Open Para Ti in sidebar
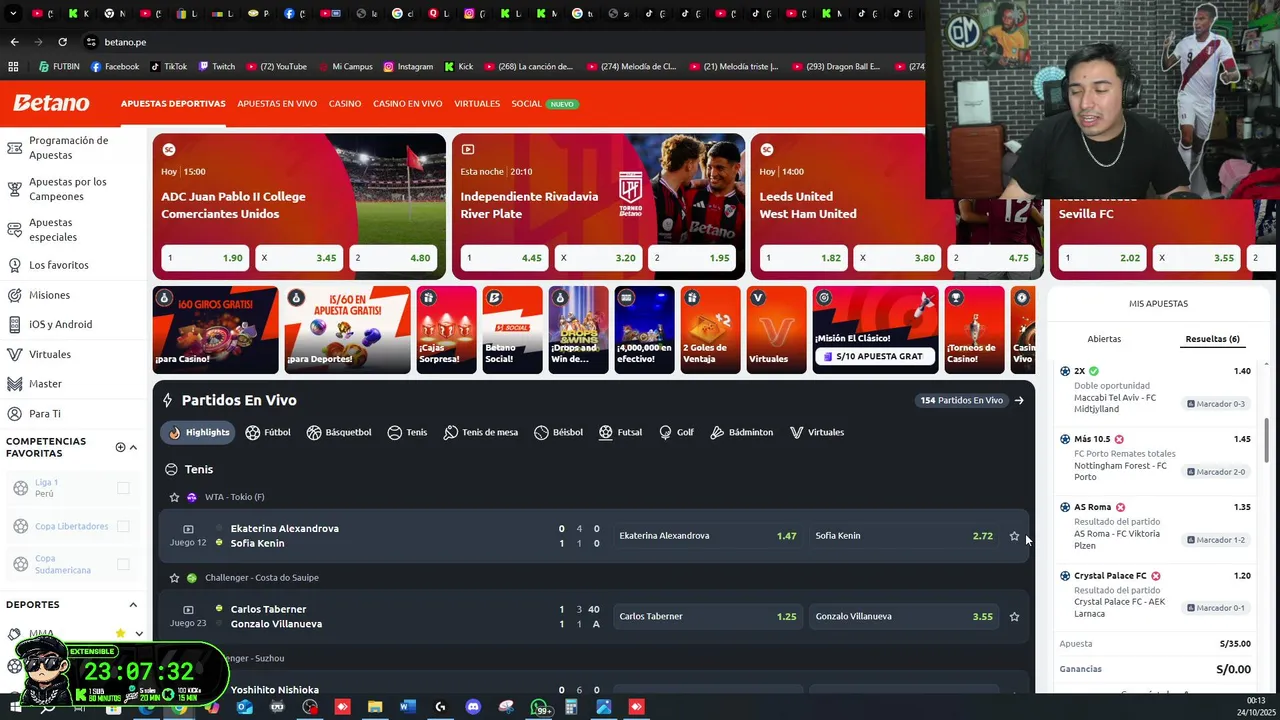Image resolution: width=1280 pixels, height=720 pixels. click(x=45, y=413)
